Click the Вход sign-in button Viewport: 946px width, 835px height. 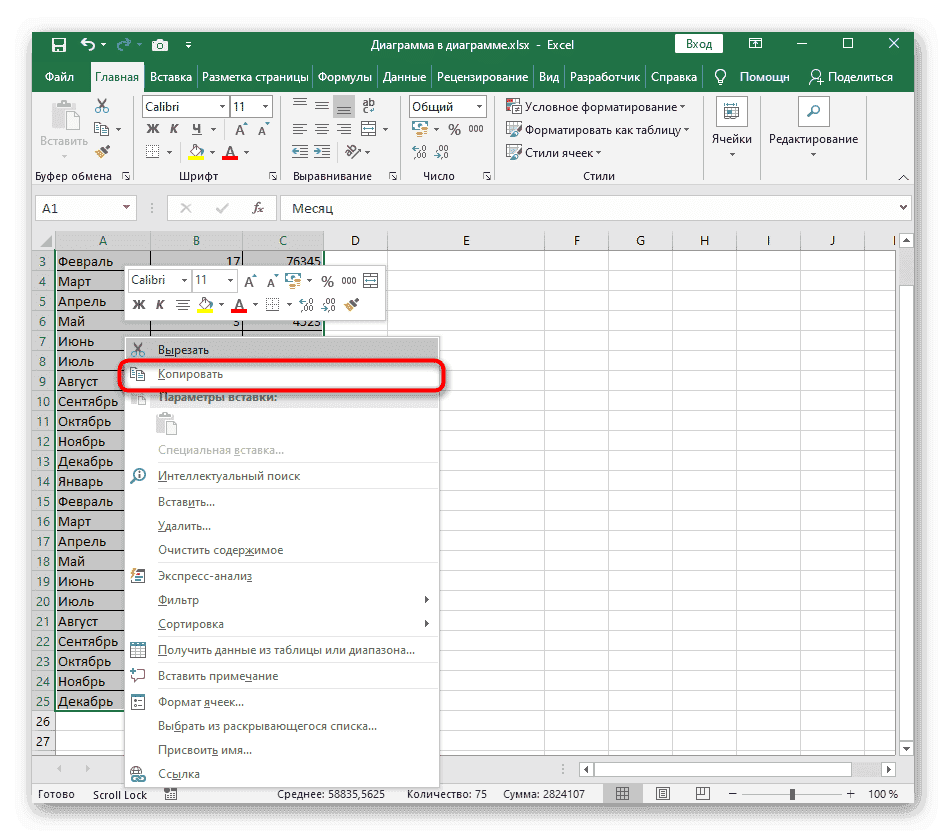point(700,44)
